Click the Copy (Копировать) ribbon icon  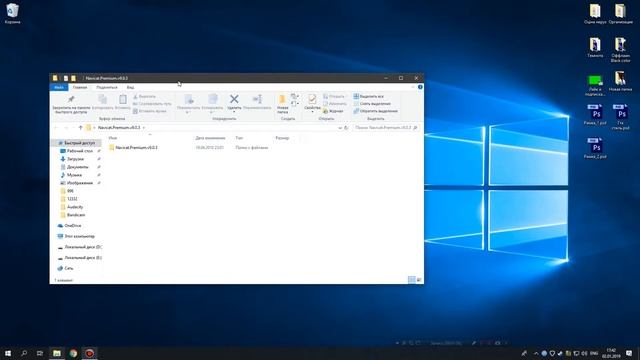(x=102, y=102)
